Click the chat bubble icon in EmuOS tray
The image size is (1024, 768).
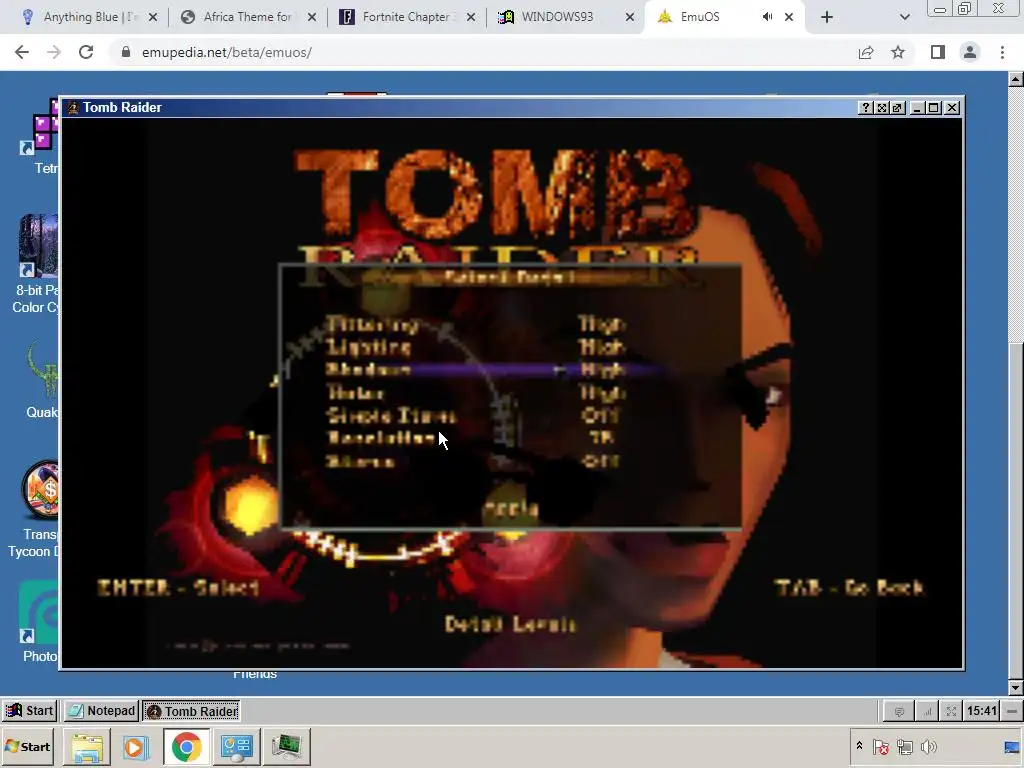pyautogui.click(x=899, y=711)
